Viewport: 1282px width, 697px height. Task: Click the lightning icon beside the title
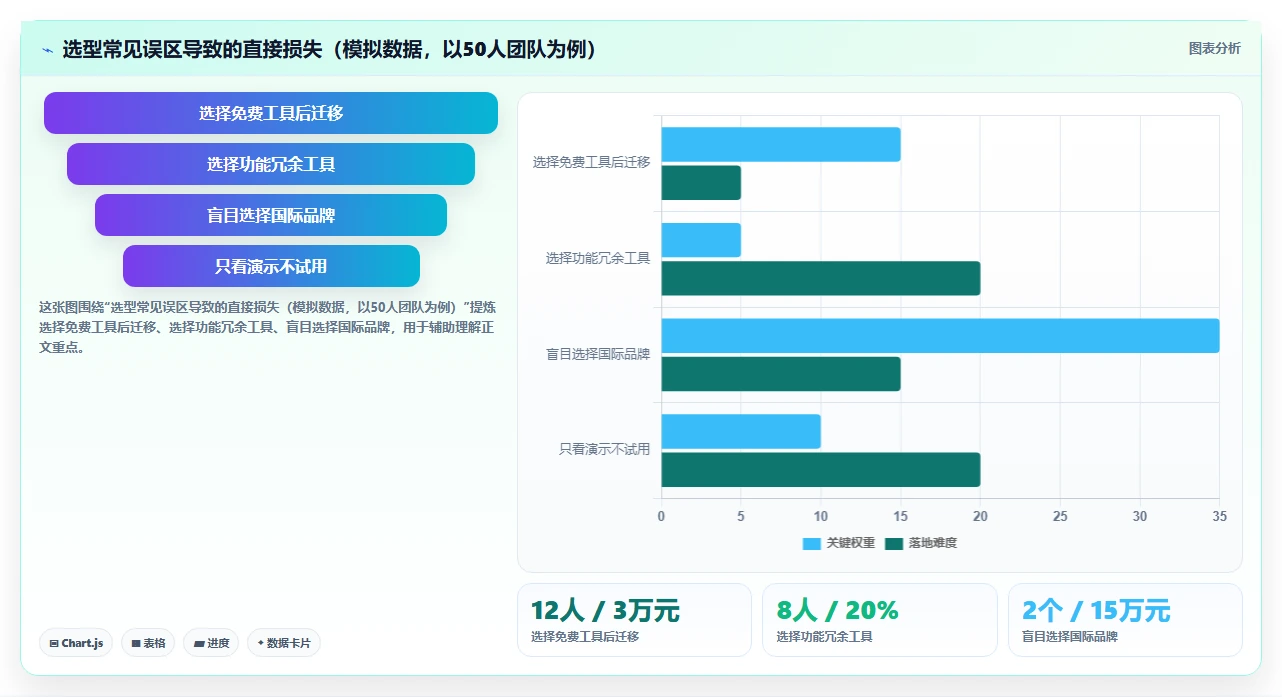[47, 50]
